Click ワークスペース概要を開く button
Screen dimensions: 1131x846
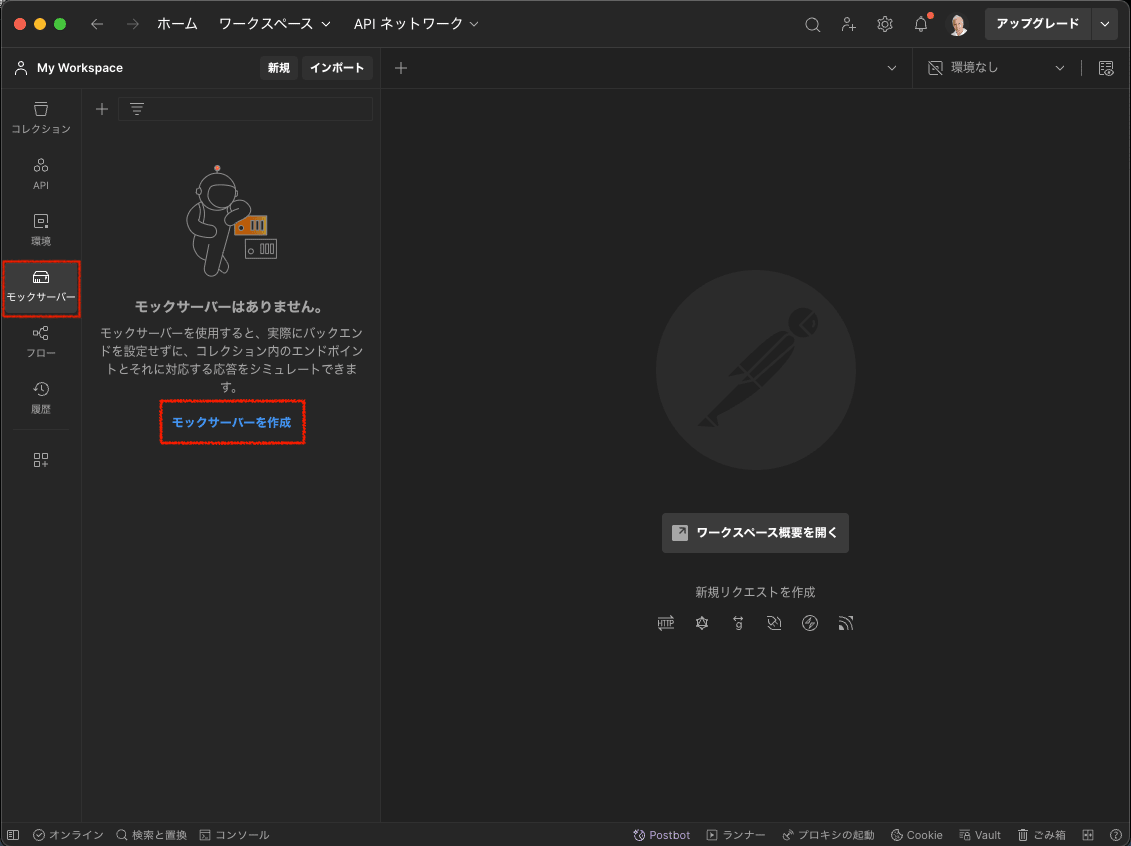pos(755,533)
